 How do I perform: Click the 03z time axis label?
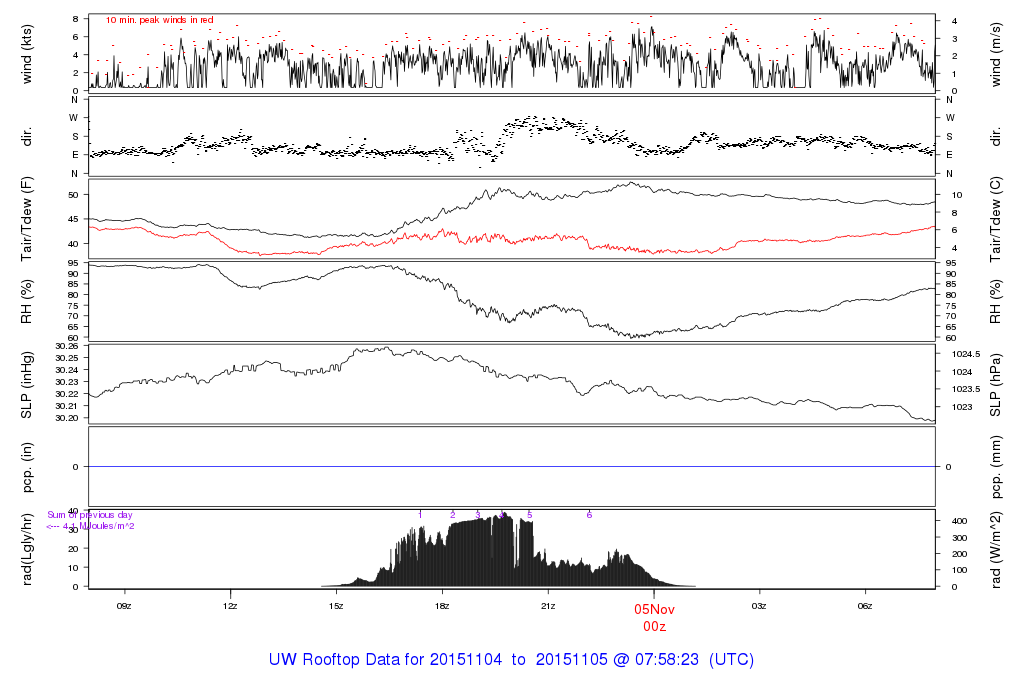[x=760, y=606]
